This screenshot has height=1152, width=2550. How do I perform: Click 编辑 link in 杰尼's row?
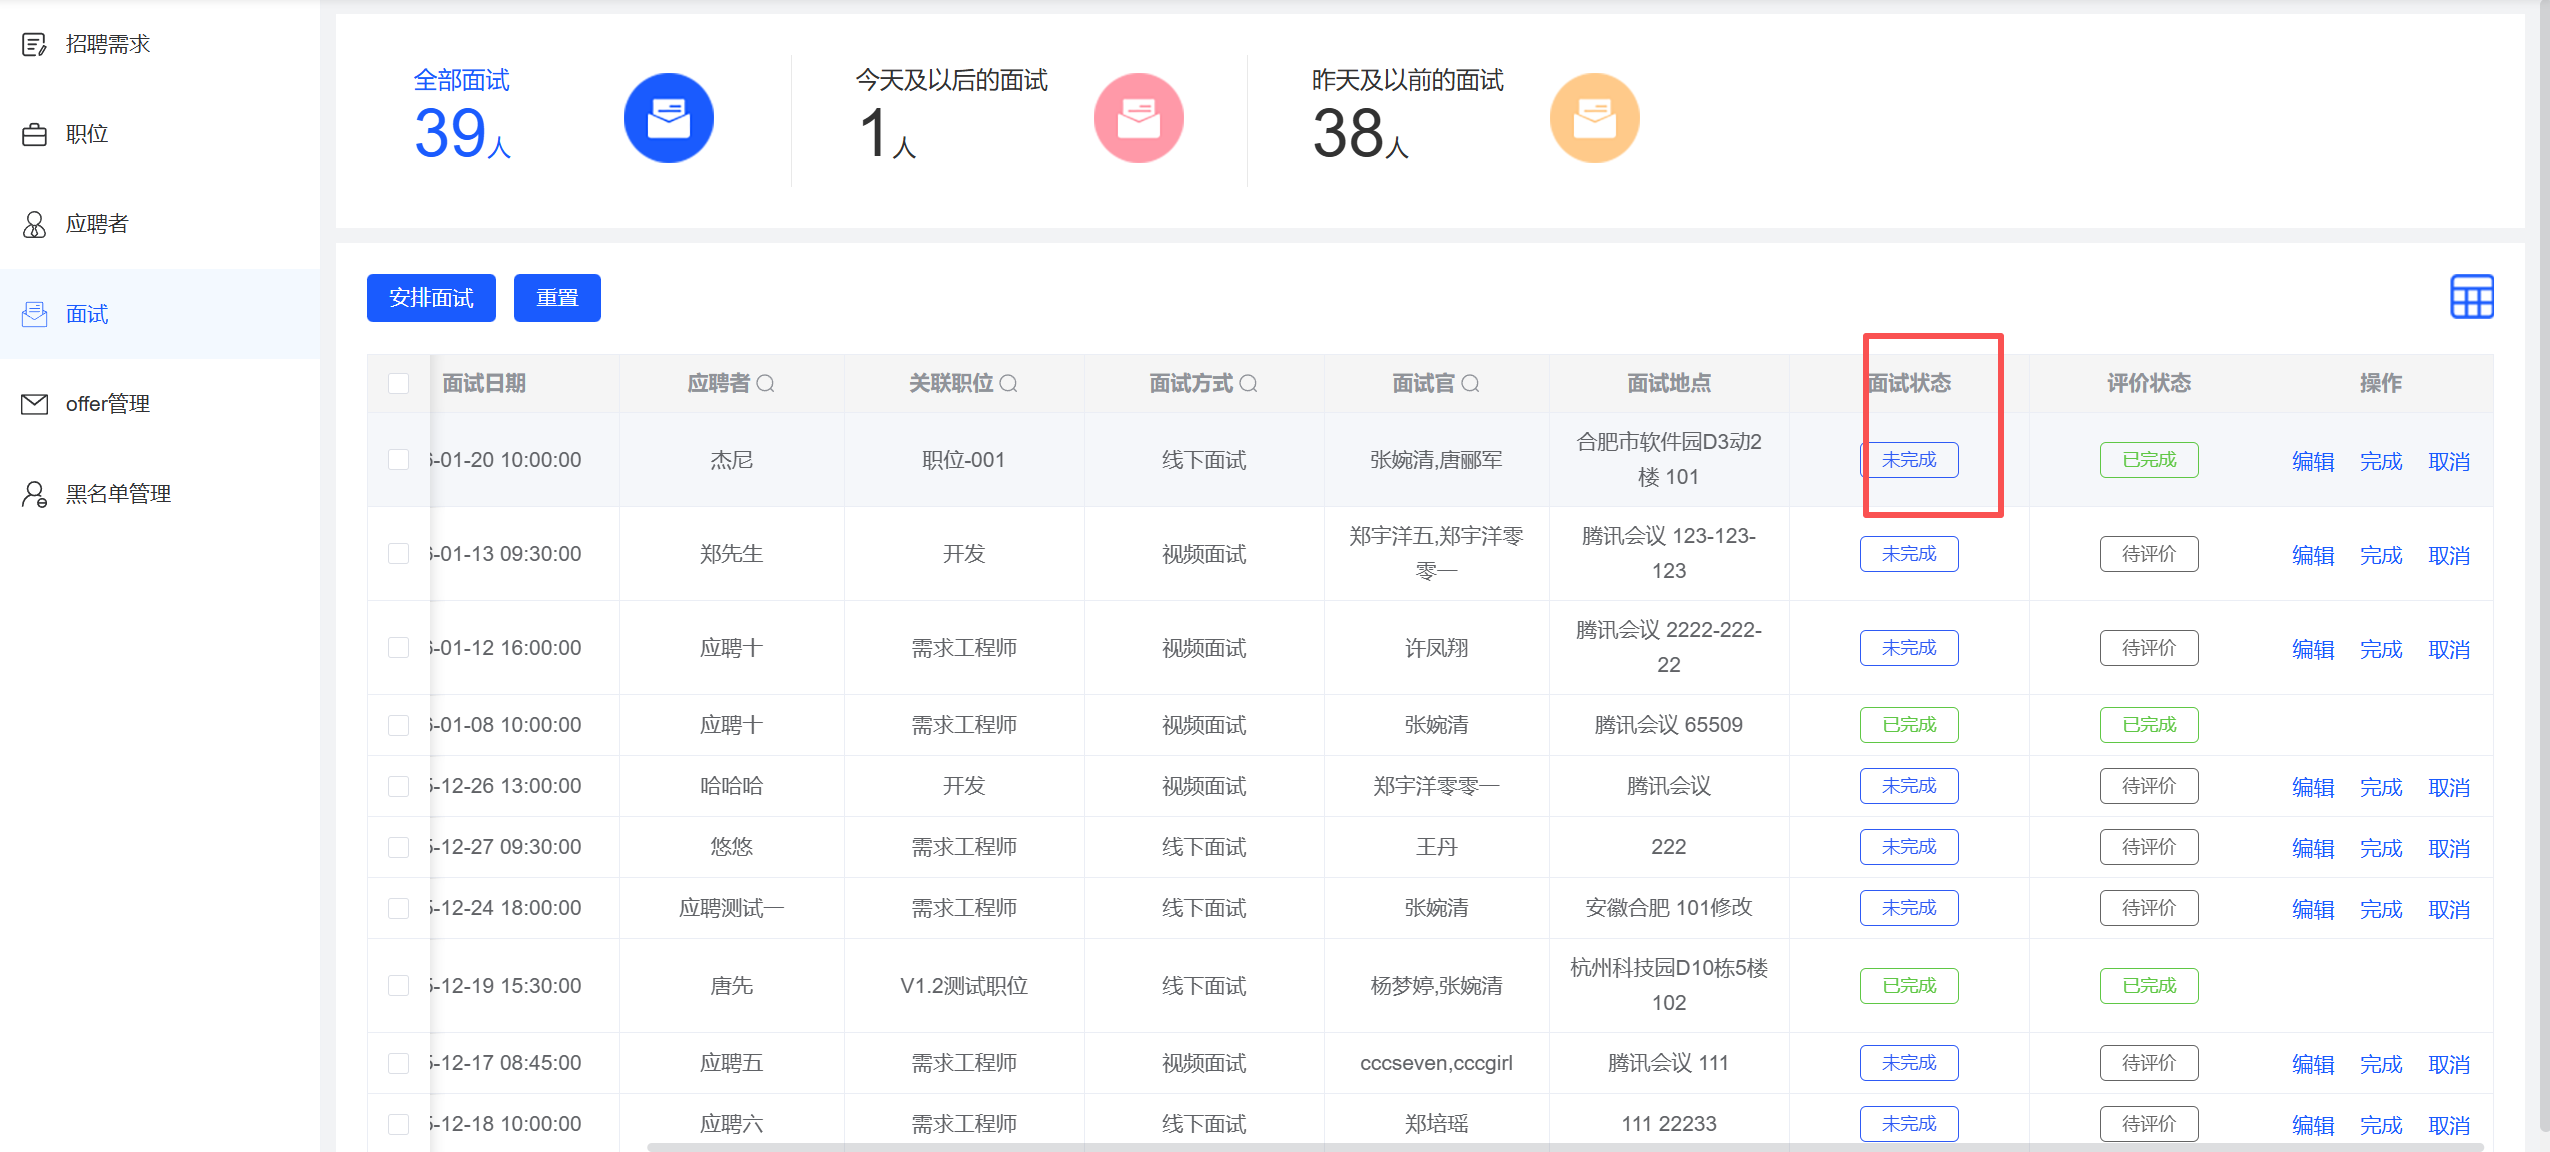tap(2312, 461)
